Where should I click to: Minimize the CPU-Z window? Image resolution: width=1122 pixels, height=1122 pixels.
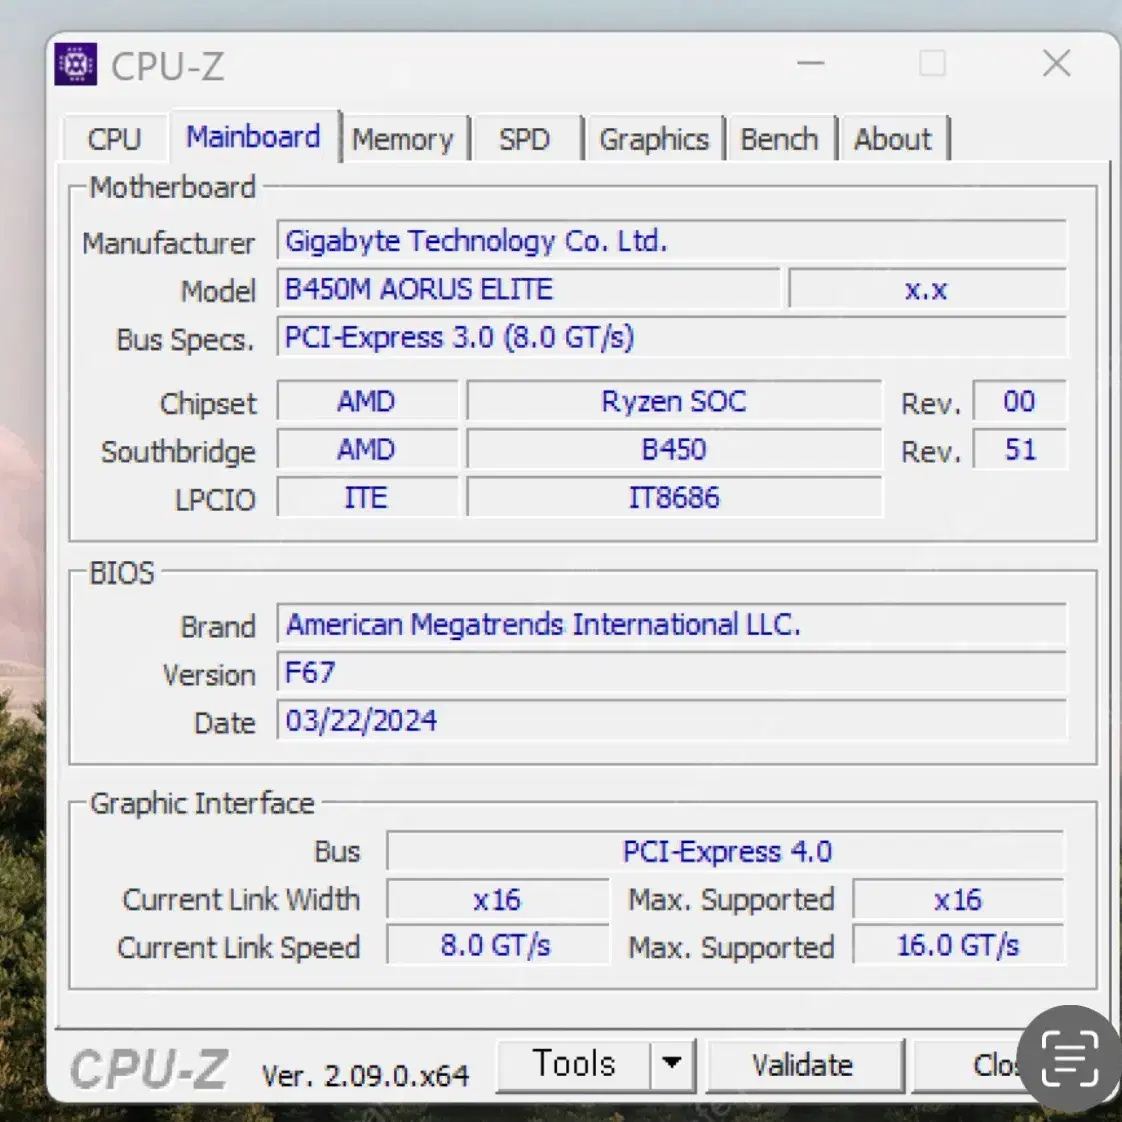click(810, 64)
